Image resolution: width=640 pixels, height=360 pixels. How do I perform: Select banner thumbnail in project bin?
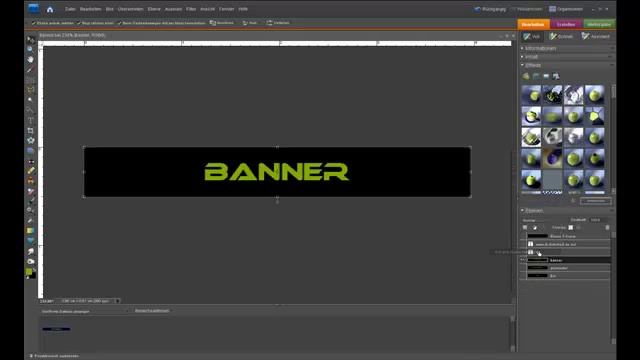coord(56,329)
